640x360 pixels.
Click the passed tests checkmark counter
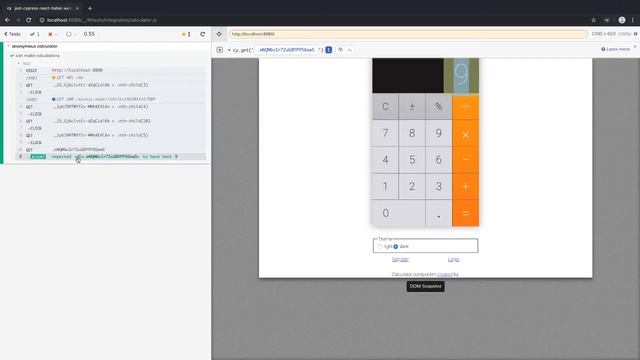click(x=35, y=34)
